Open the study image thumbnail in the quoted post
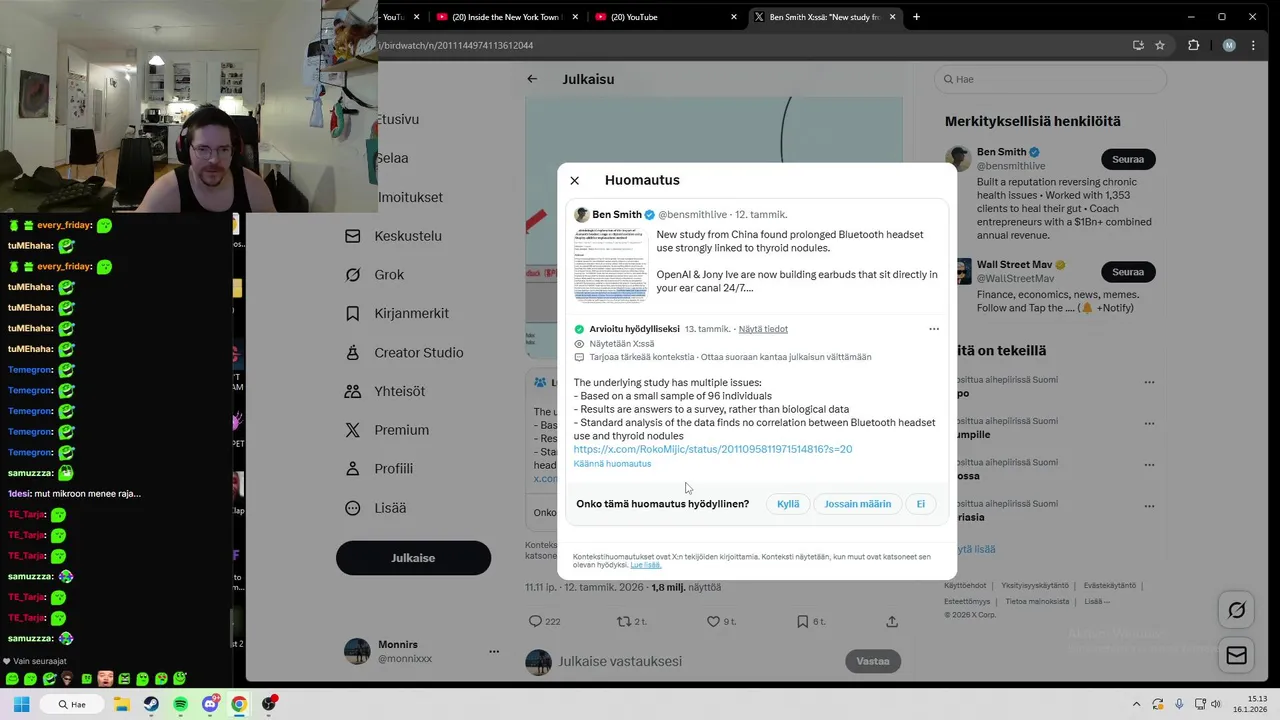The image size is (1280, 720). click(x=611, y=266)
